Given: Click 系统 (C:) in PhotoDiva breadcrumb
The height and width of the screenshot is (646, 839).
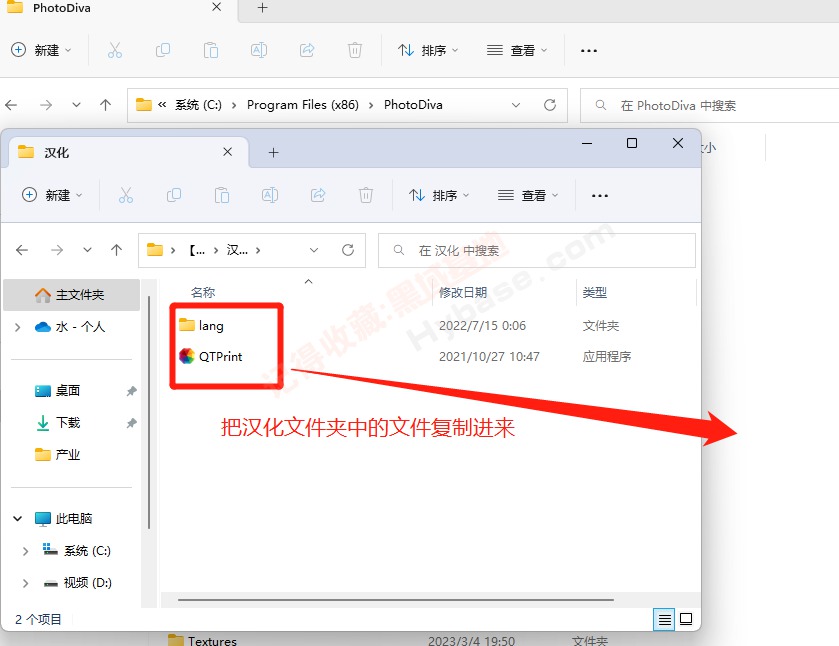Looking at the screenshot, I should coord(199,105).
